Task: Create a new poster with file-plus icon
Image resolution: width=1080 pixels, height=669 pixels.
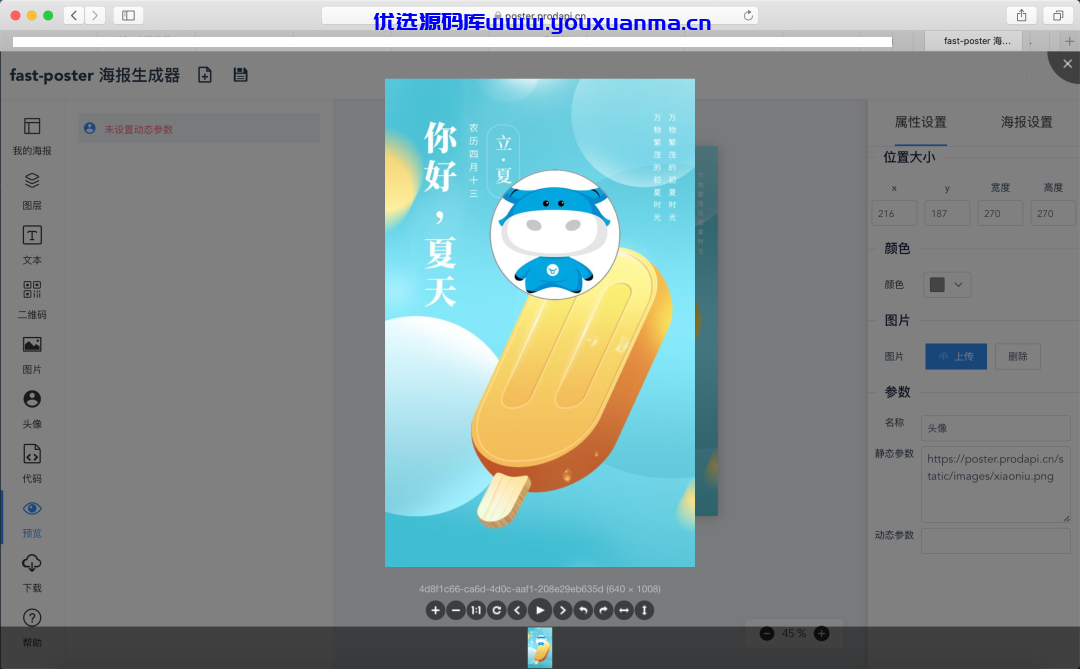Action: (x=205, y=74)
